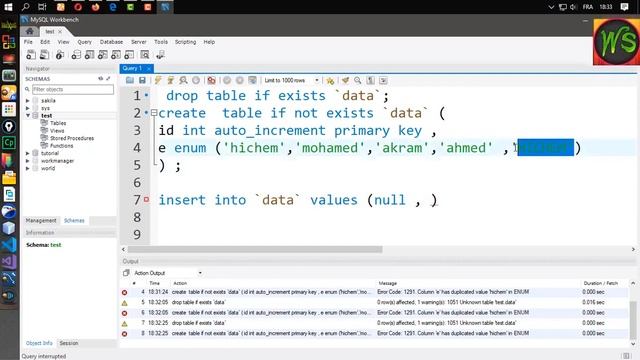The width and height of the screenshot is (640, 360).
Task: Open Windows taskbar search
Action: coord(25,7)
